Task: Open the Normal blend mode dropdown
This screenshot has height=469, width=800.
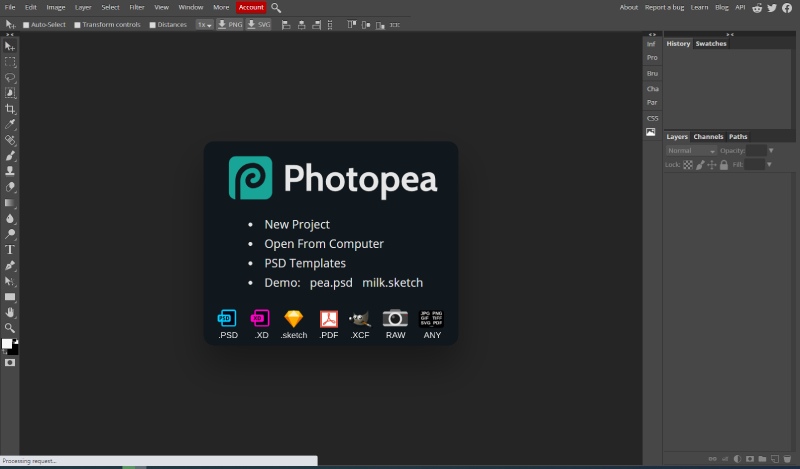Action: tap(691, 151)
